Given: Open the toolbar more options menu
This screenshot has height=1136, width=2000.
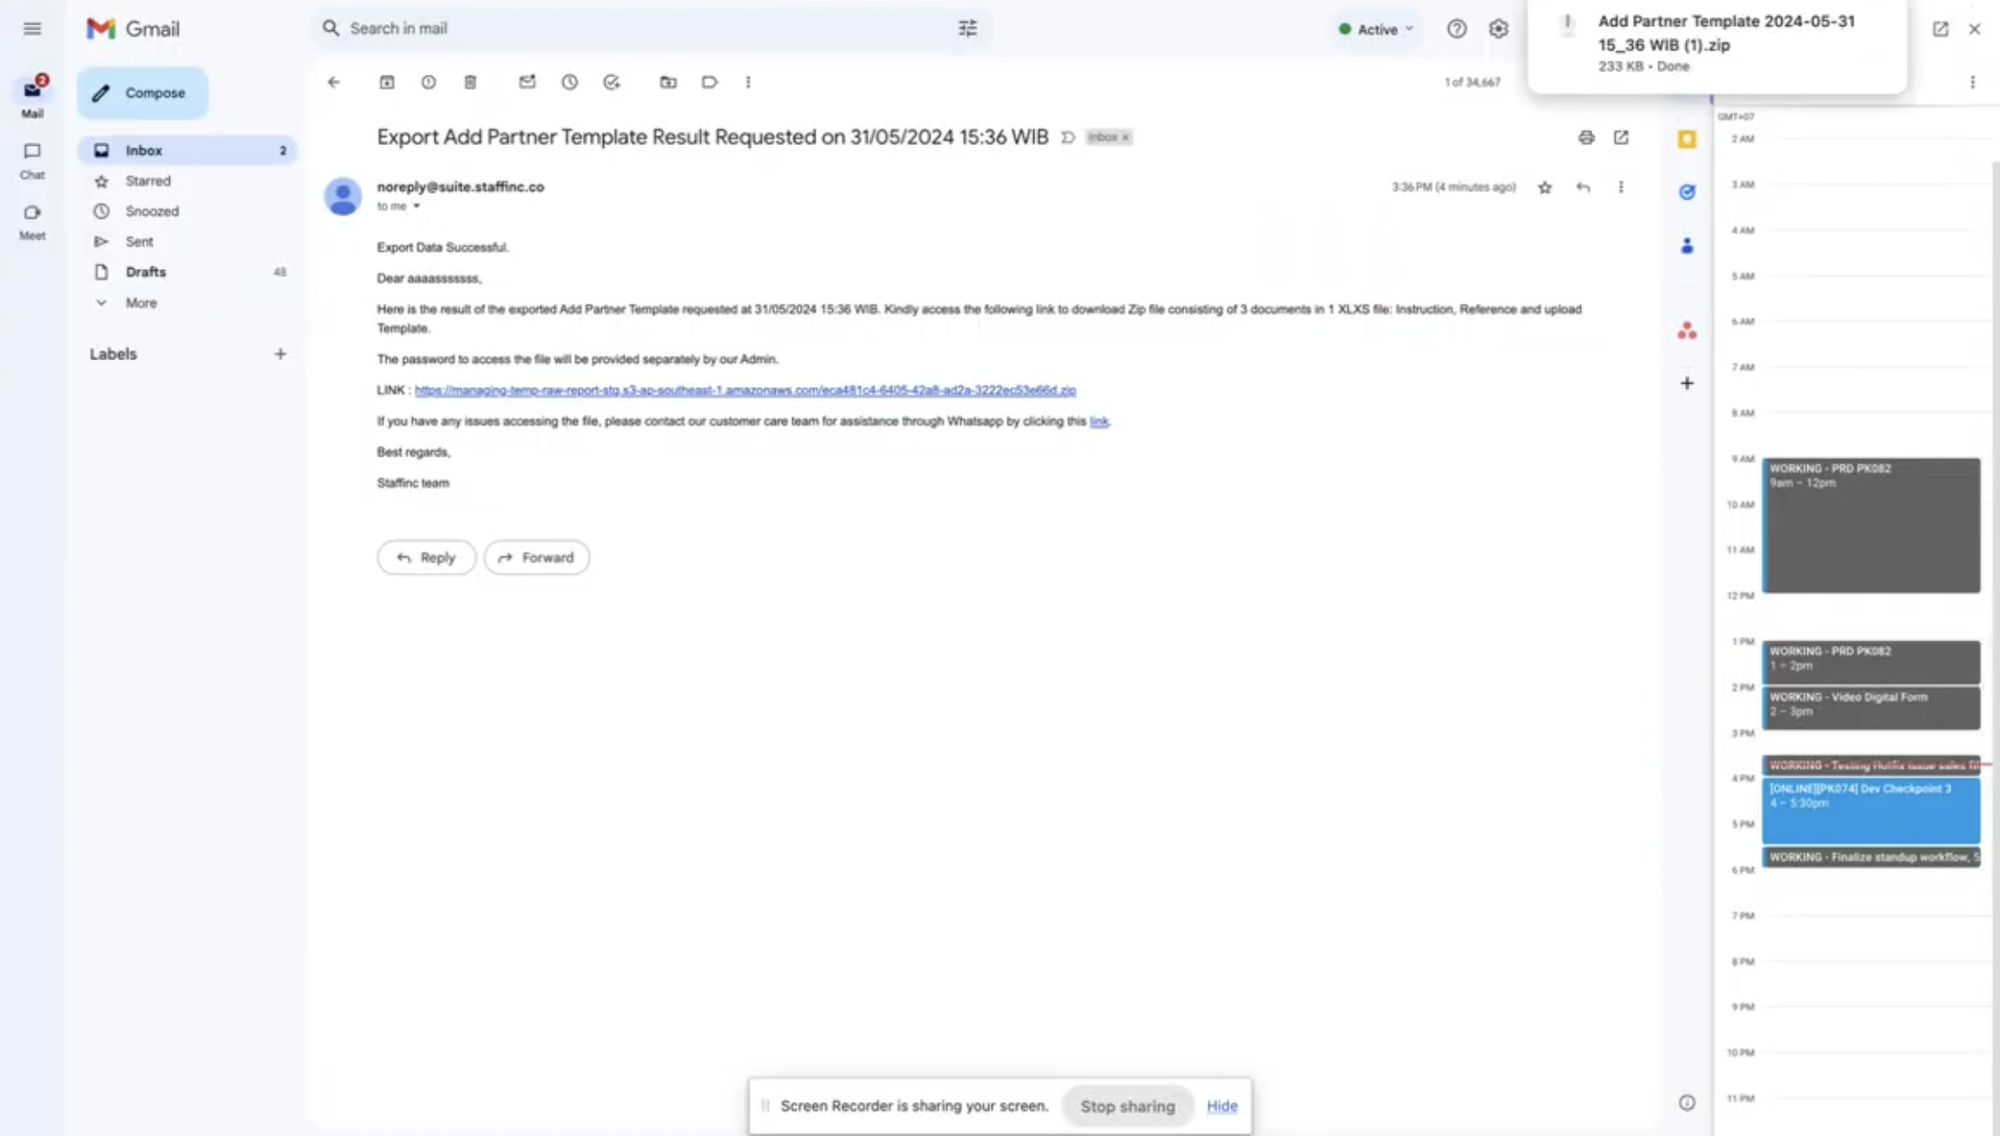Looking at the screenshot, I should pyautogui.click(x=748, y=82).
